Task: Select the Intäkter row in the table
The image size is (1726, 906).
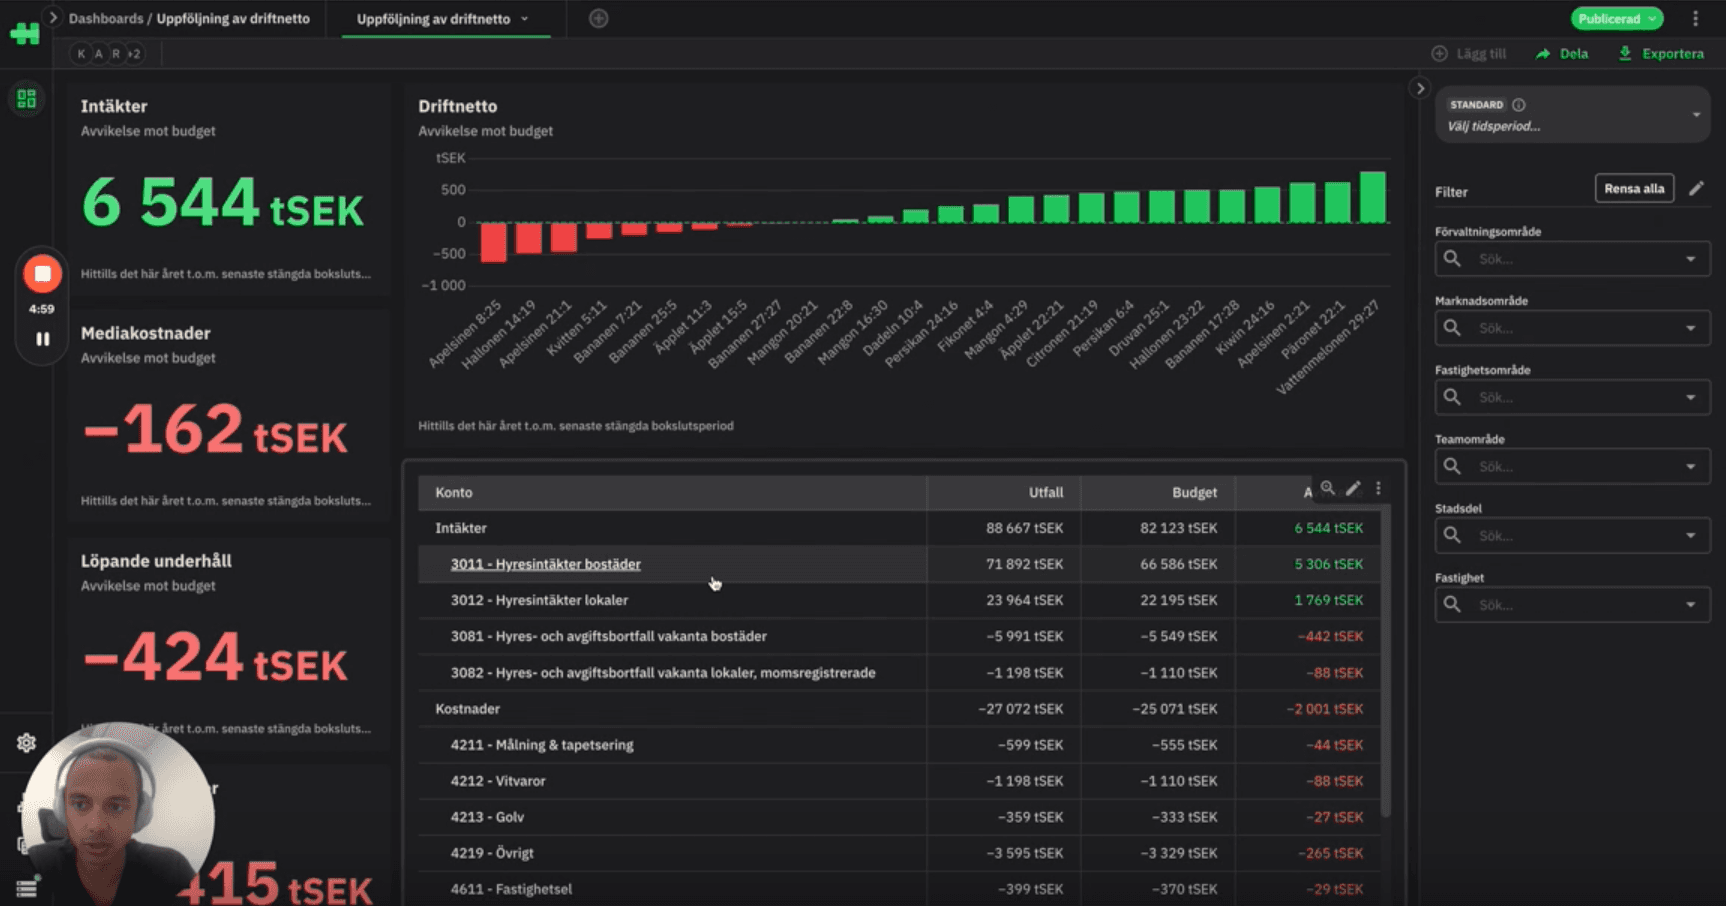Action: pos(899,528)
